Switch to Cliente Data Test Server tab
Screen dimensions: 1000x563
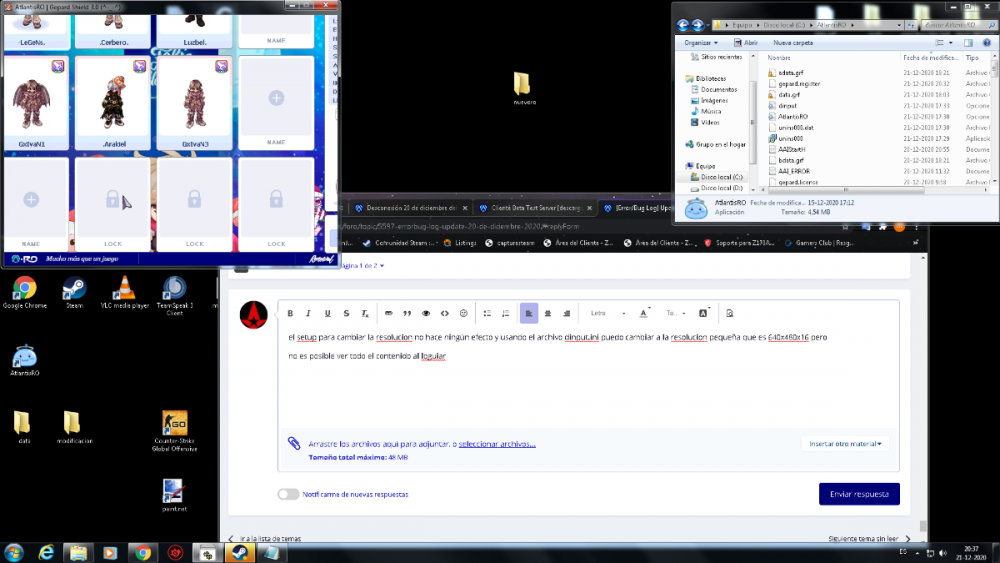coord(535,208)
